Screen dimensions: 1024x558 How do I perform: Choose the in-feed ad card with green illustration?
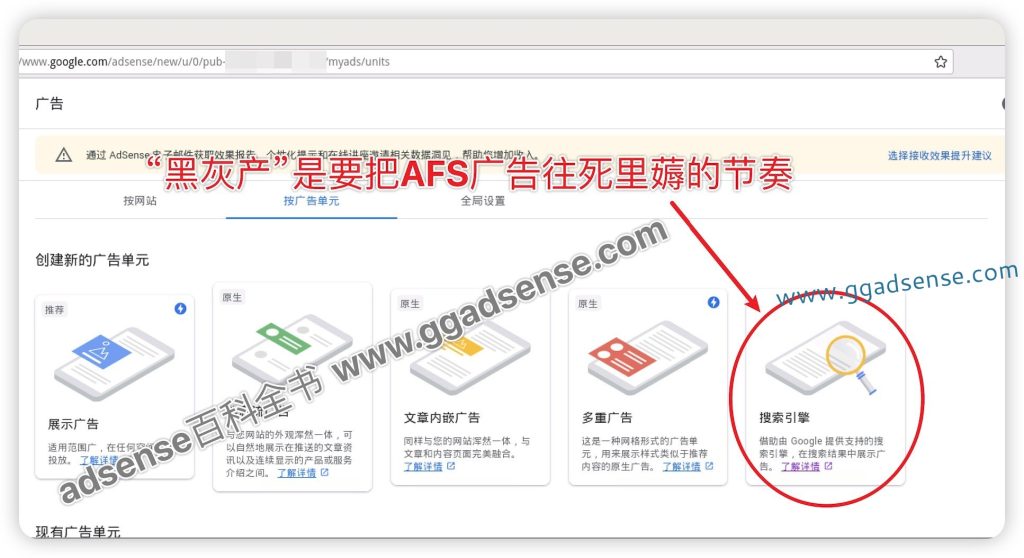(292, 350)
